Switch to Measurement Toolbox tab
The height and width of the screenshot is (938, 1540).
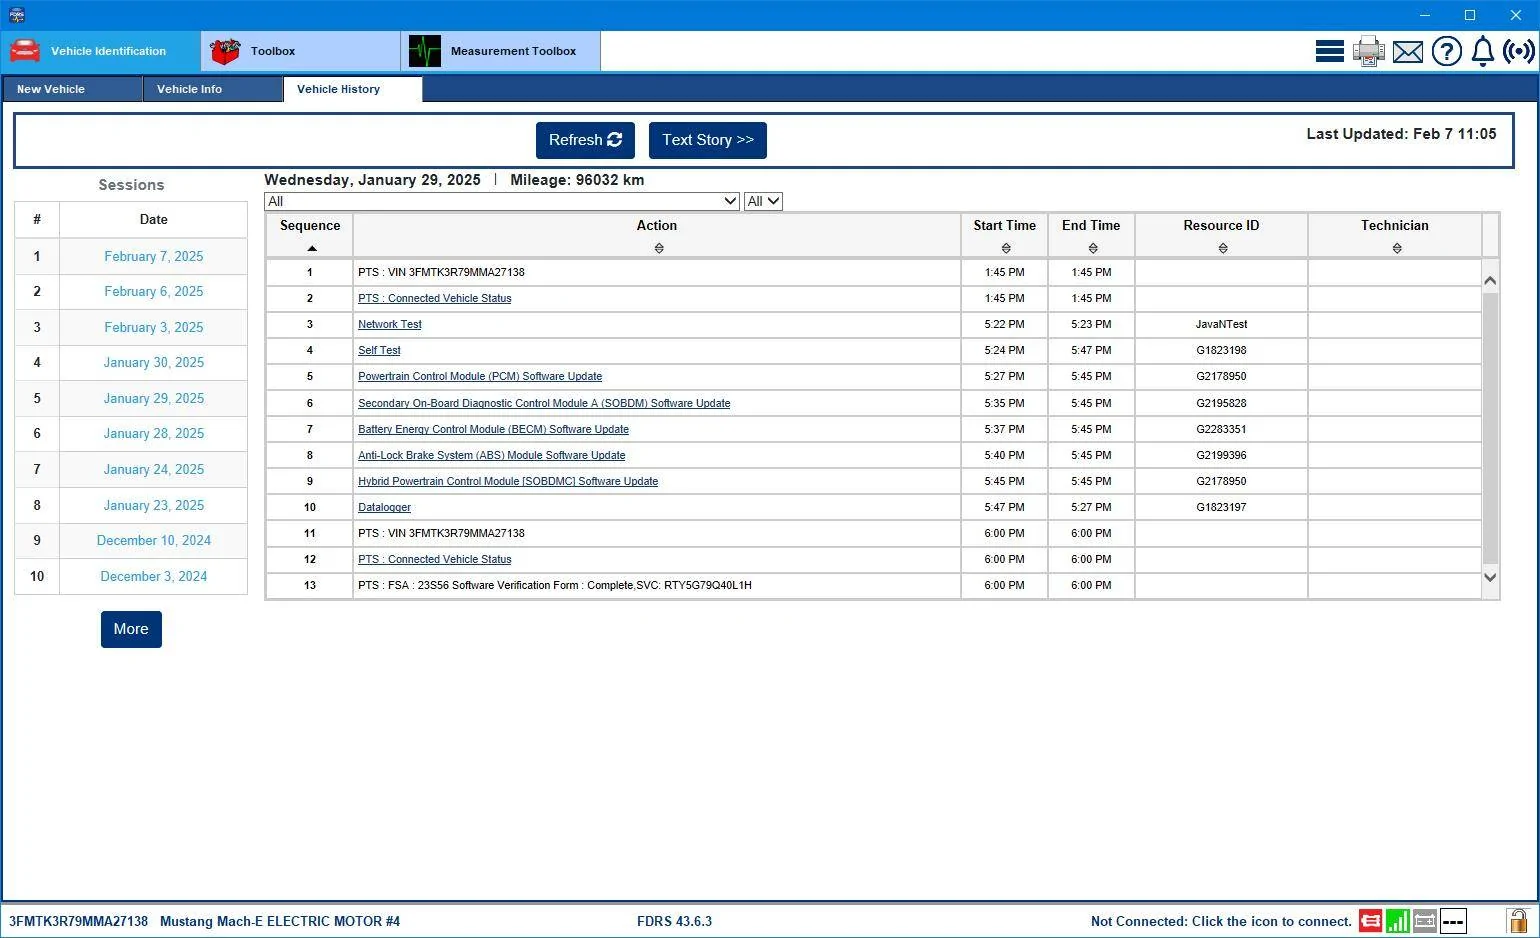[x=500, y=51]
